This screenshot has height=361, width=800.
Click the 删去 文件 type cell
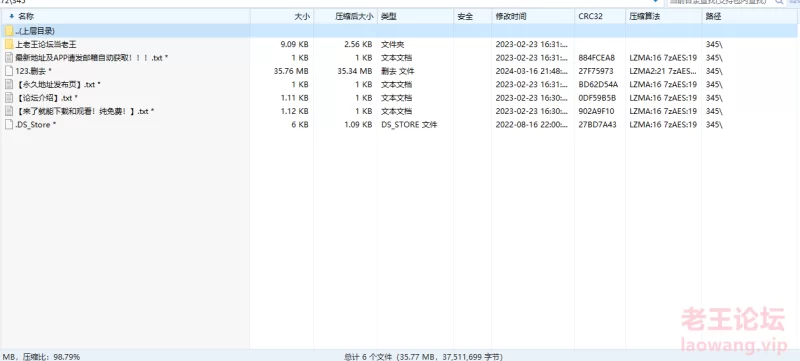[x=397, y=71]
